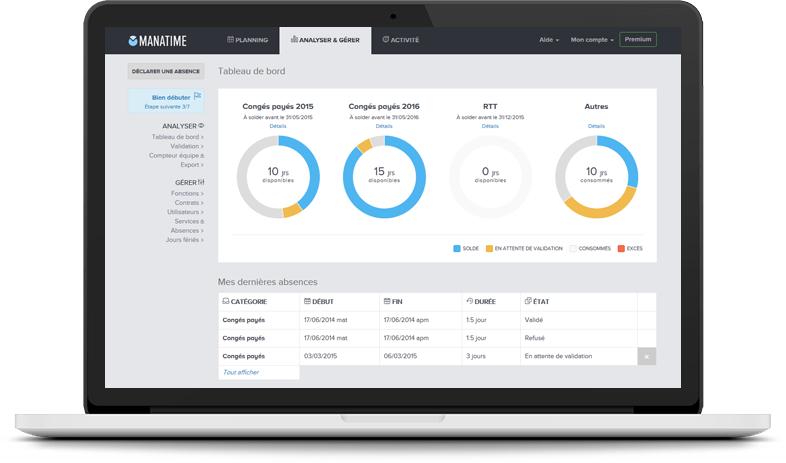Click the eye icon next to Analyser
The image size is (786, 463).
201,126
